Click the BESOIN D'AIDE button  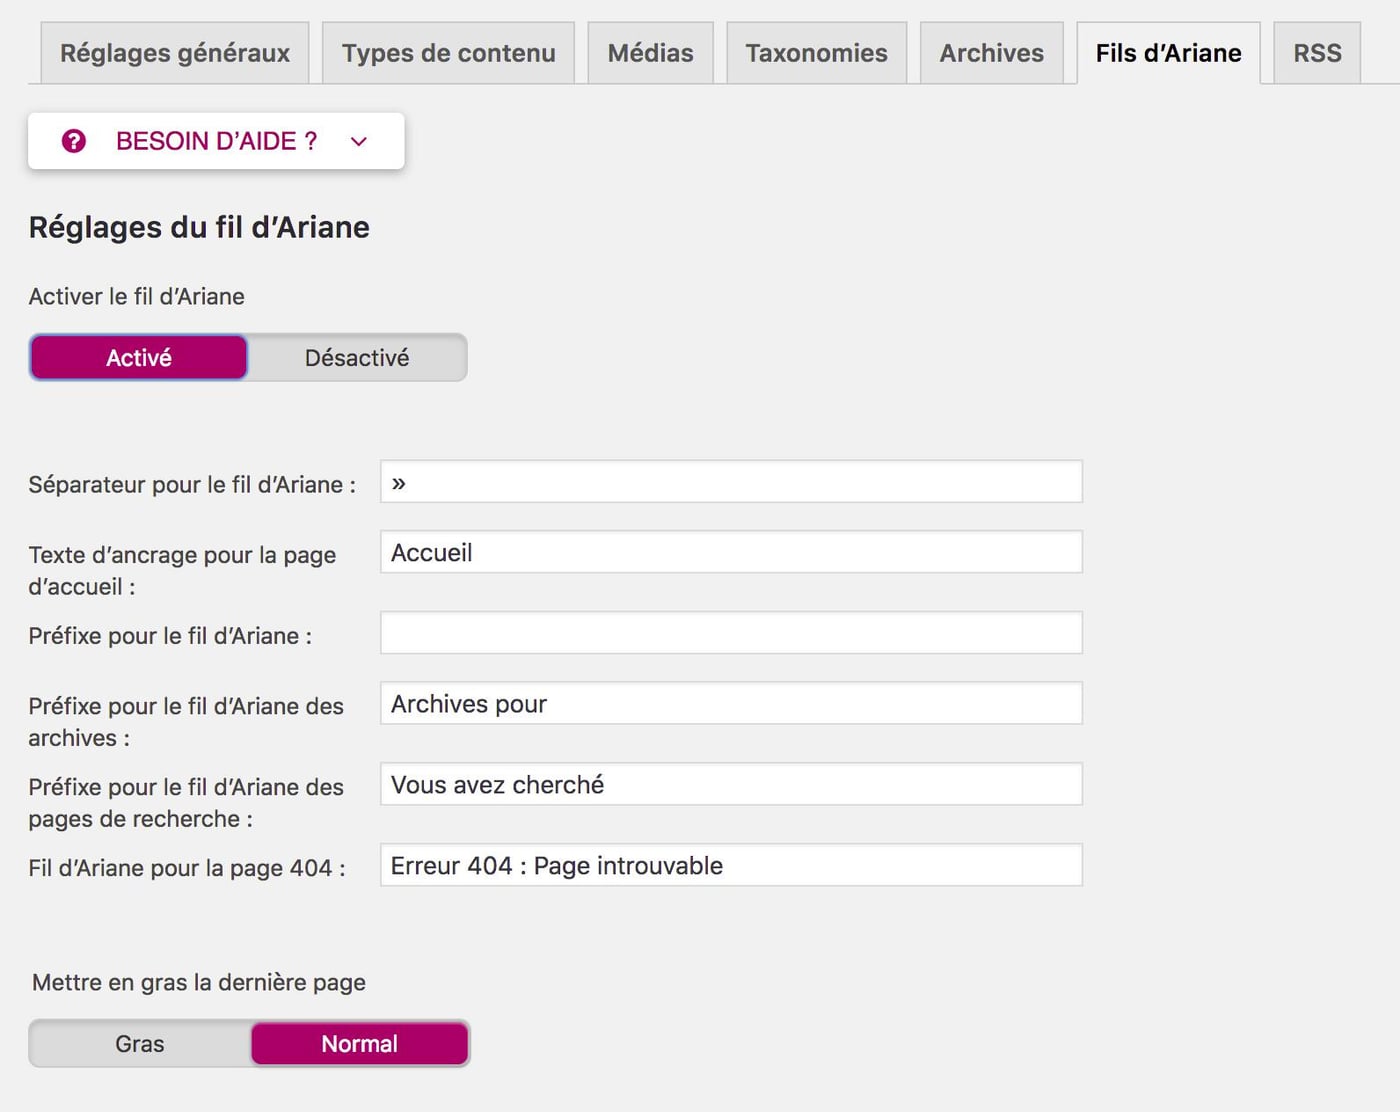click(215, 141)
